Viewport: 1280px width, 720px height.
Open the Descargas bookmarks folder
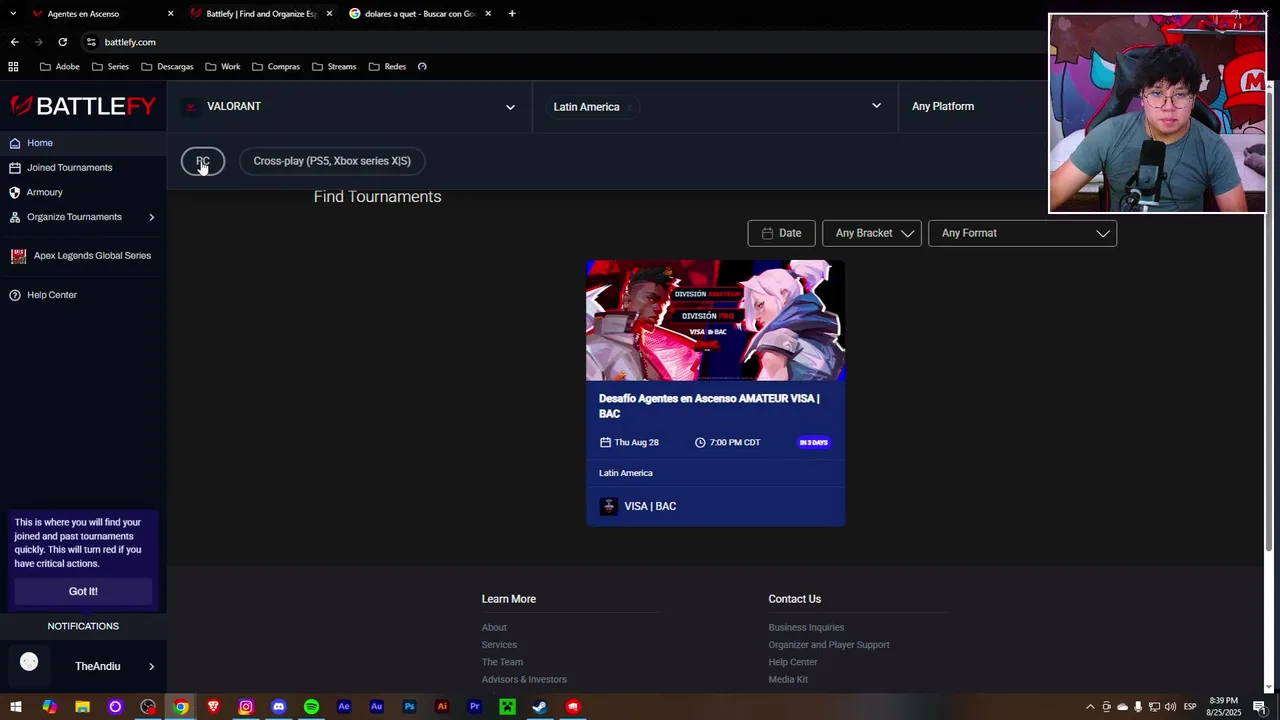tap(167, 67)
